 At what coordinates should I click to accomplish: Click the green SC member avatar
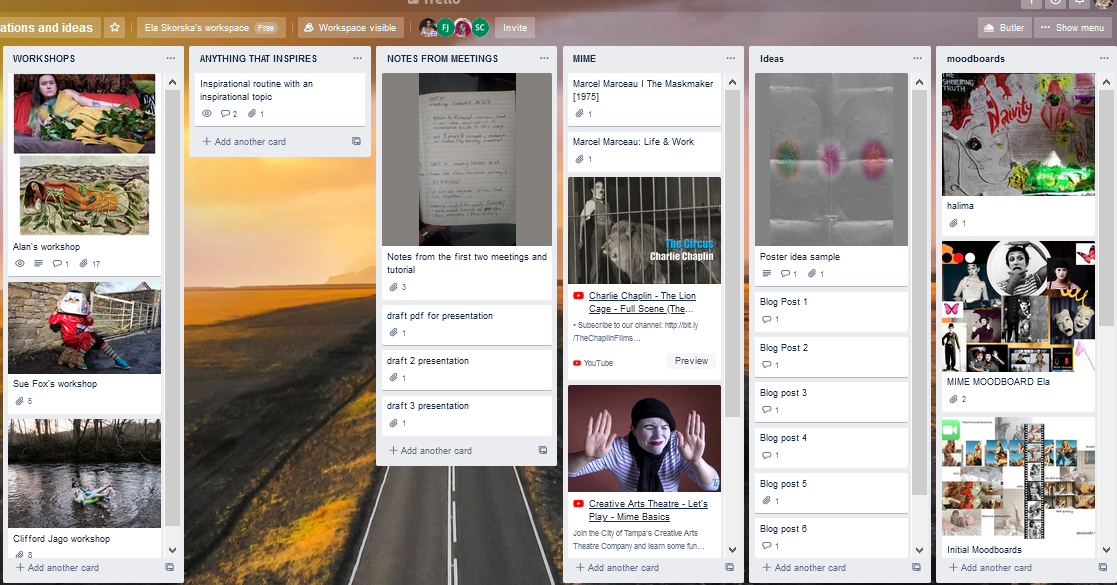click(480, 28)
